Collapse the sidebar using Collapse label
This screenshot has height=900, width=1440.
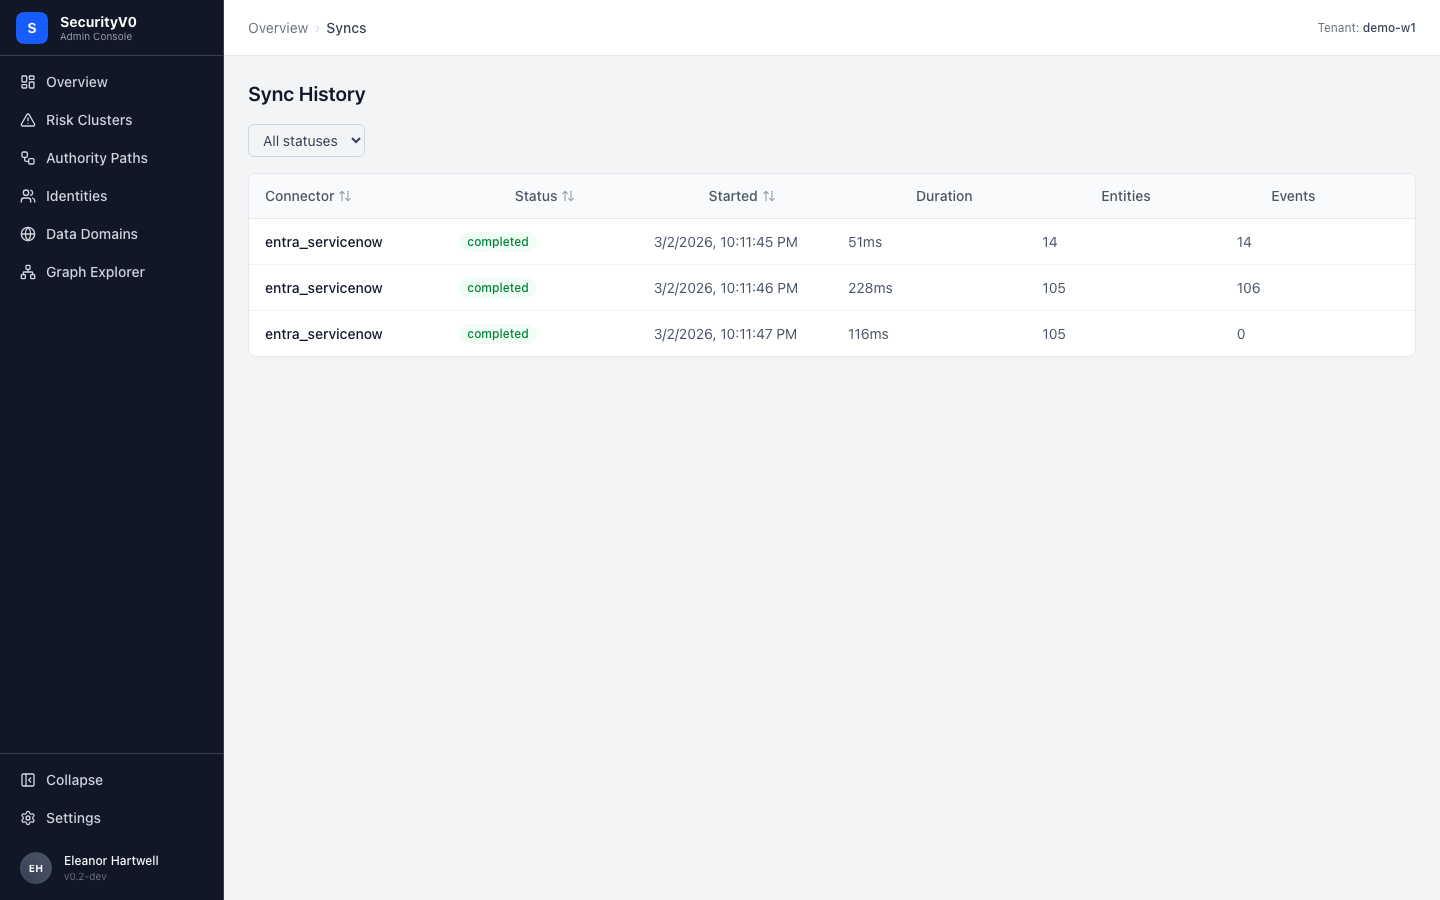pyautogui.click(x=74, y=780)
